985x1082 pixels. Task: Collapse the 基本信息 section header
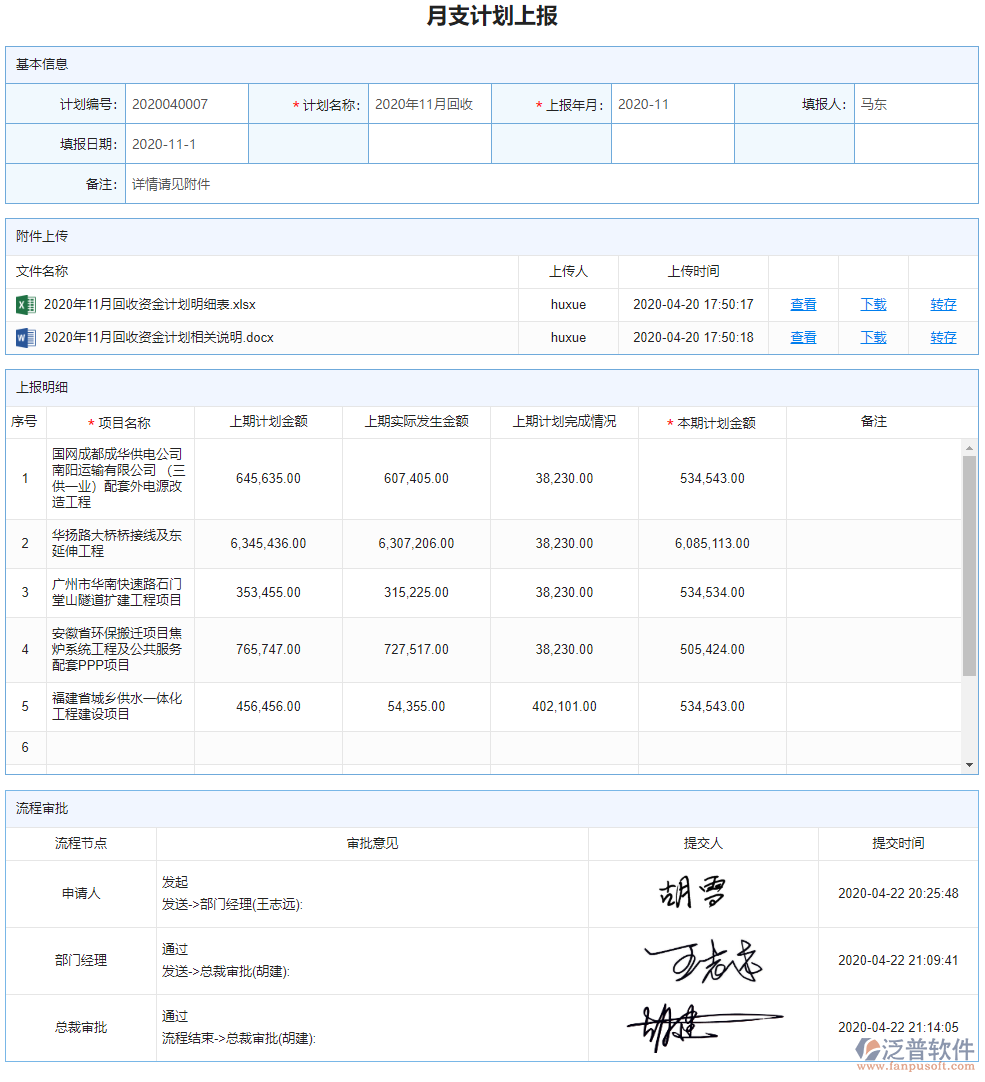tap(38, 64)
